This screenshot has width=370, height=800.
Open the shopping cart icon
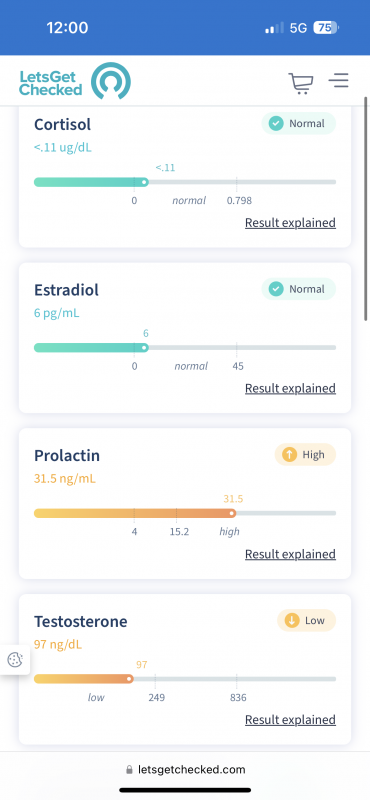(301, 83)
